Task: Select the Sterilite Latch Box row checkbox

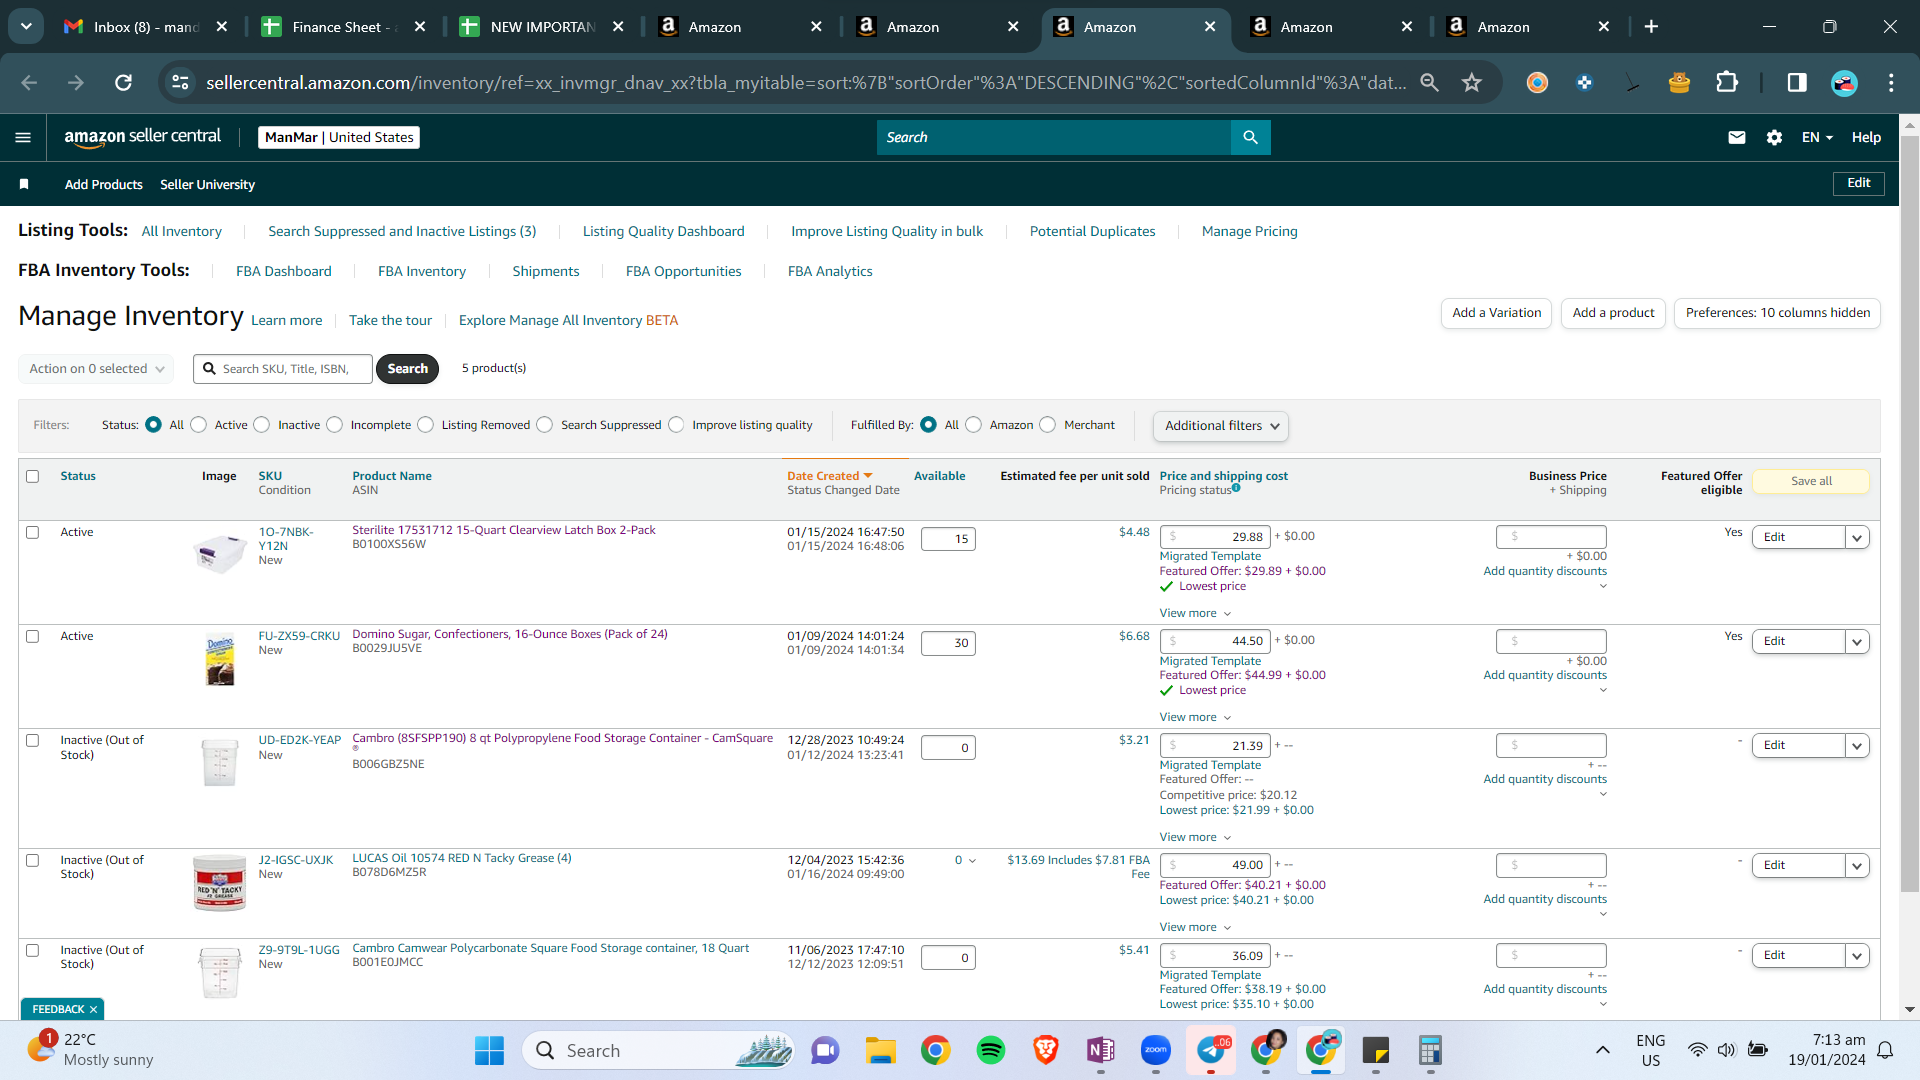Action: [x=32, y=532]
